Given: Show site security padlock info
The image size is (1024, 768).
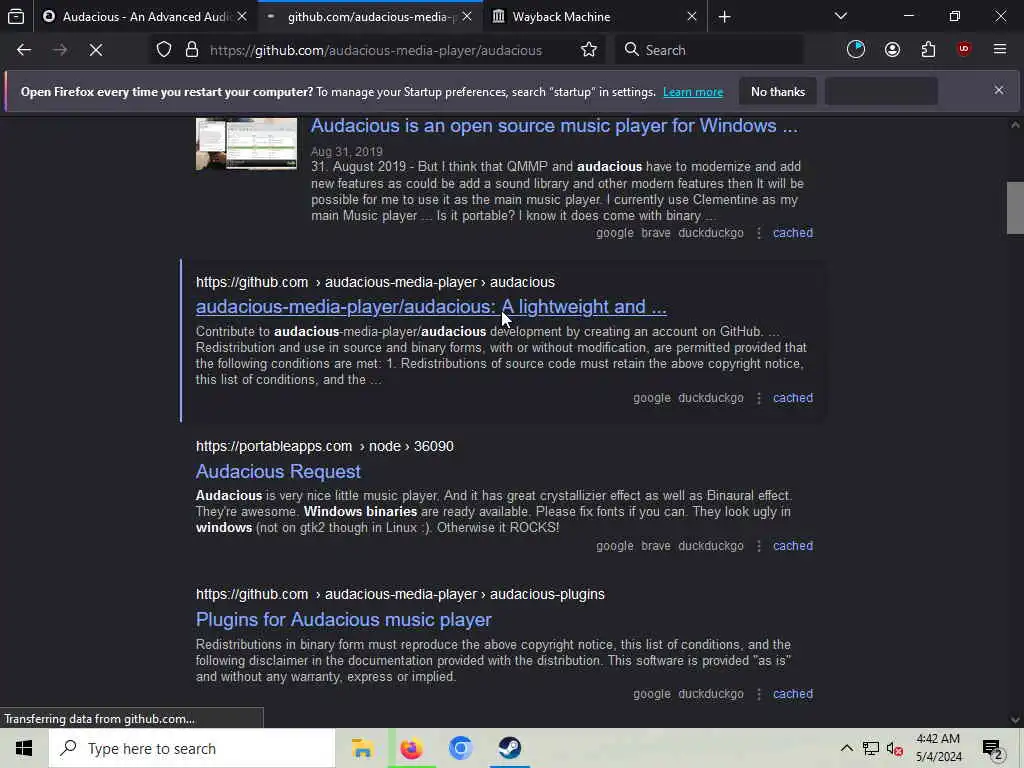Looking at the screenshot, I should pyautogui.click(x=191, y=50).
